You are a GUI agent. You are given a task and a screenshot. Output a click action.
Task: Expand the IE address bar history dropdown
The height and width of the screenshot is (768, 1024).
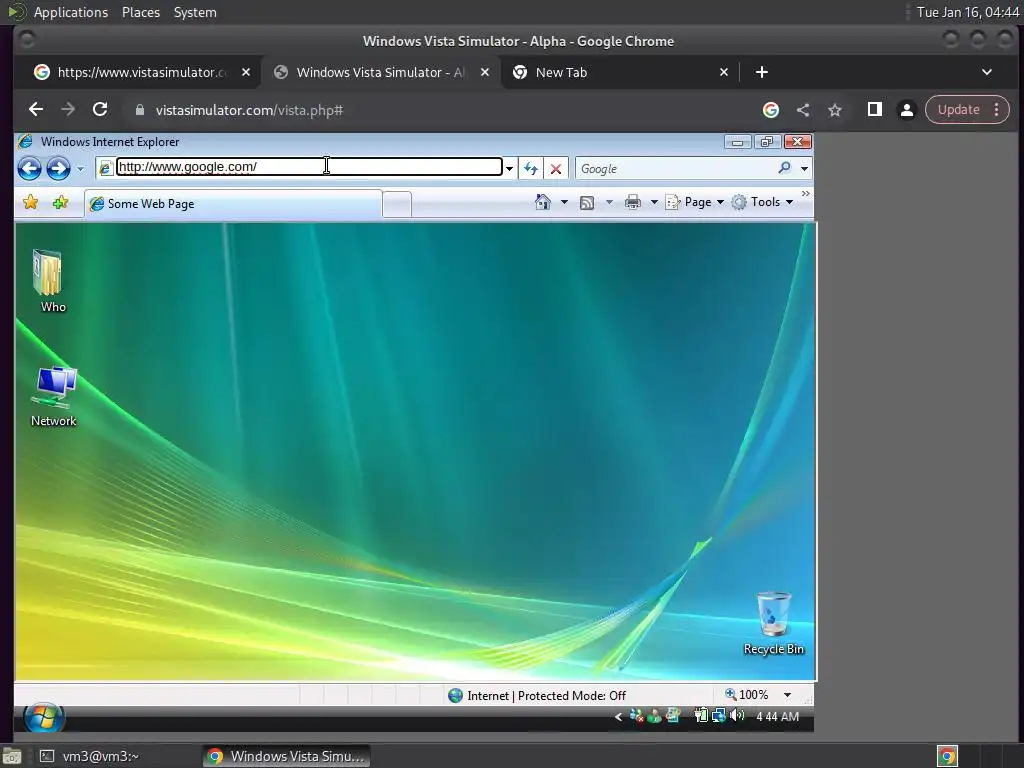point(509,168)
